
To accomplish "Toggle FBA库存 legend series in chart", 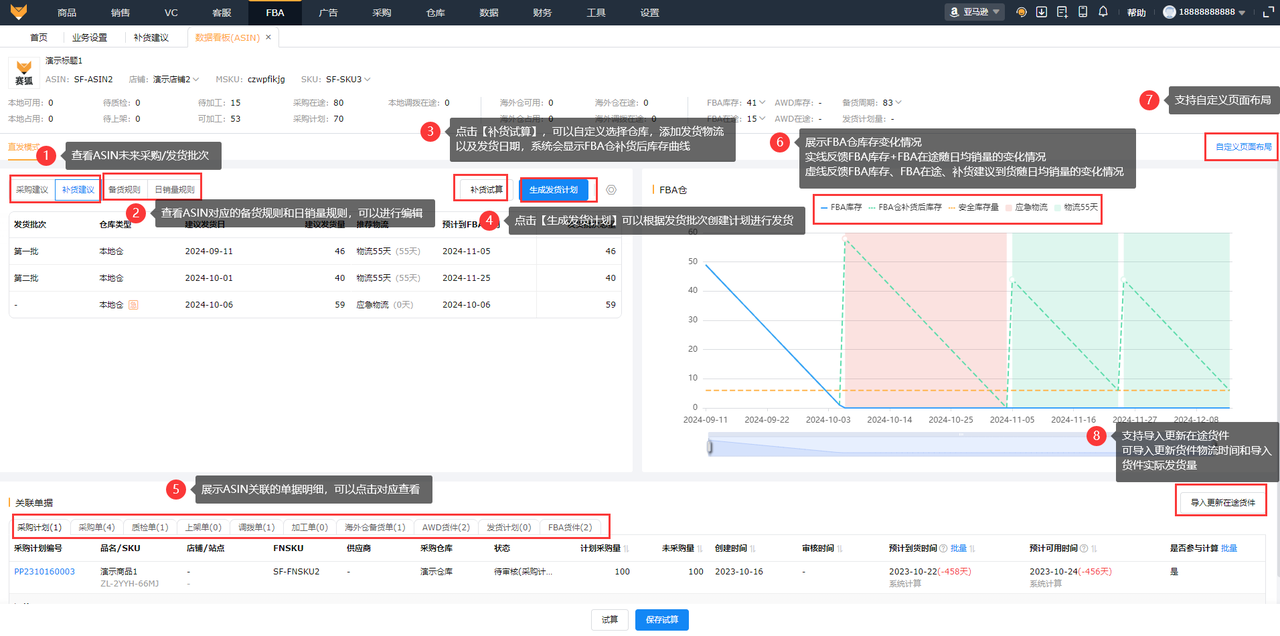I will pos(842,207).
